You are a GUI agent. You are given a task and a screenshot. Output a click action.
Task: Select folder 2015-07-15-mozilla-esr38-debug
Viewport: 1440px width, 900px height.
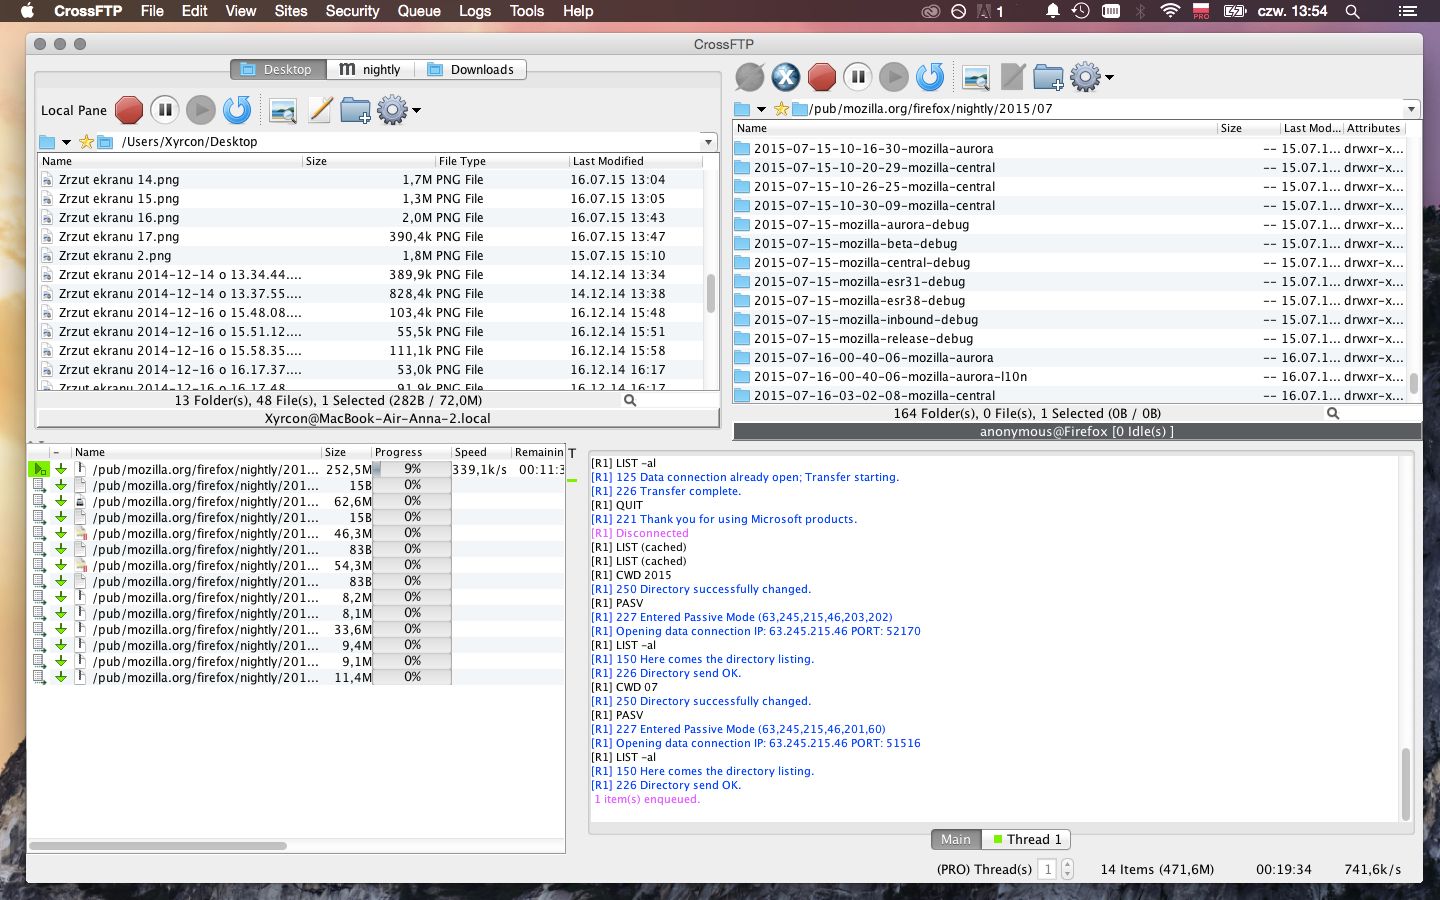click(x=1070, y=301)
